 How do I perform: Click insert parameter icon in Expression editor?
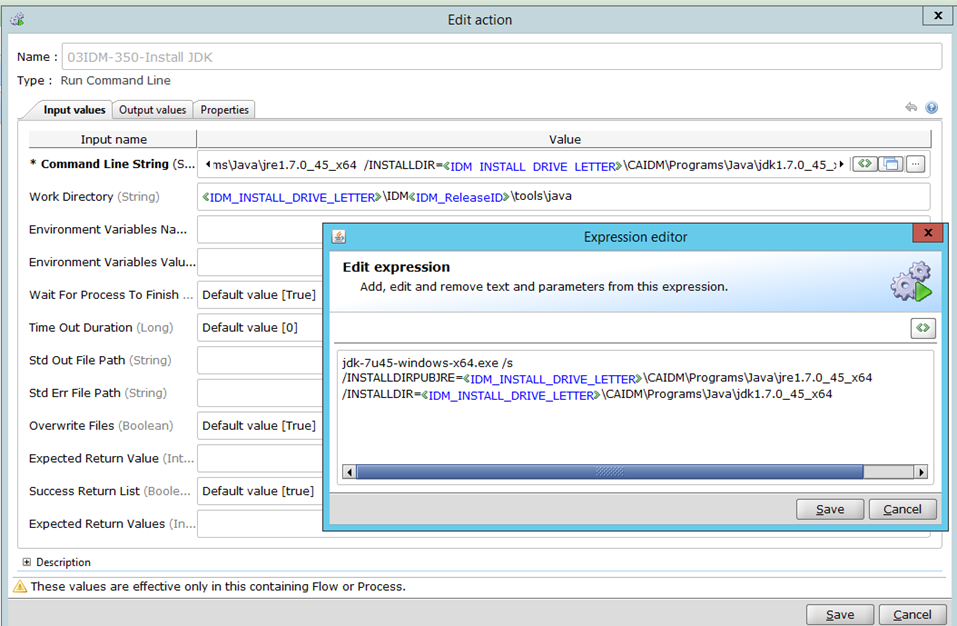pos(922,328)
